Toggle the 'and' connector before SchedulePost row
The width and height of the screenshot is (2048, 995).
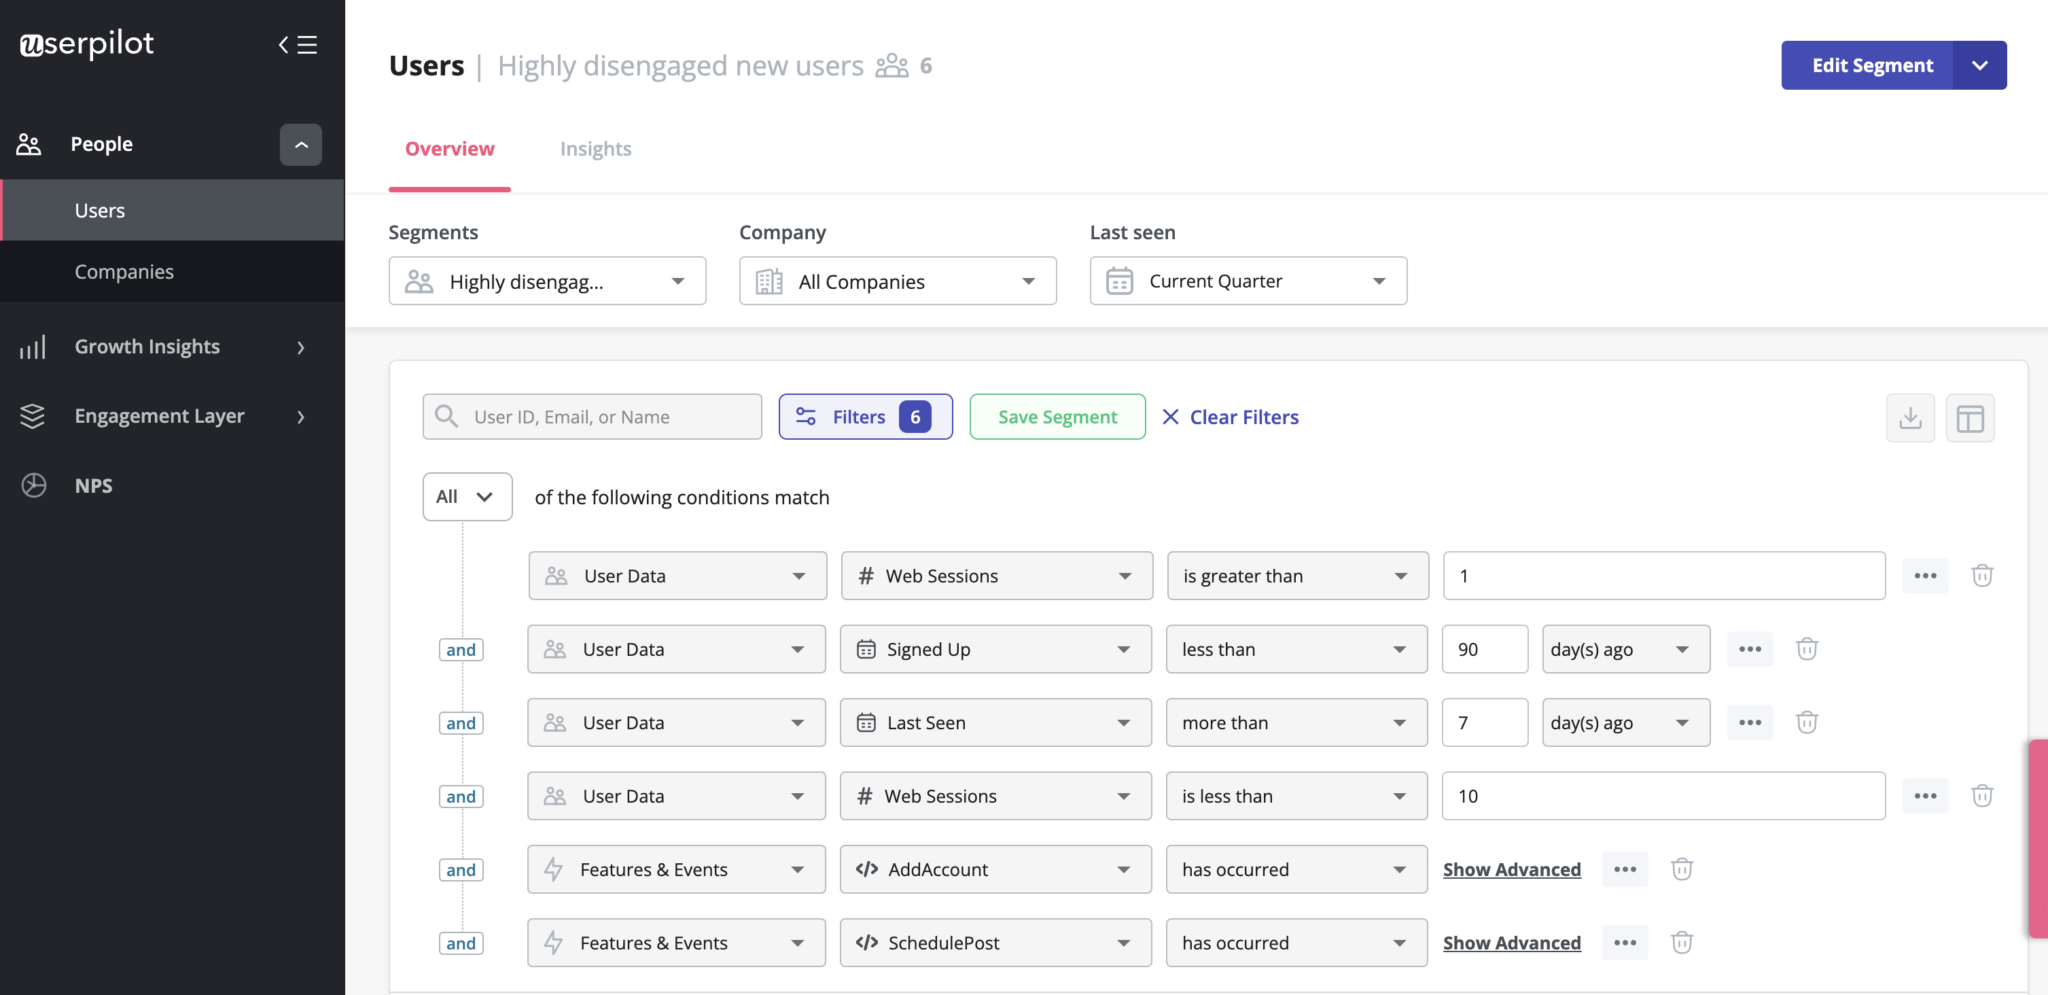[460, 942]
